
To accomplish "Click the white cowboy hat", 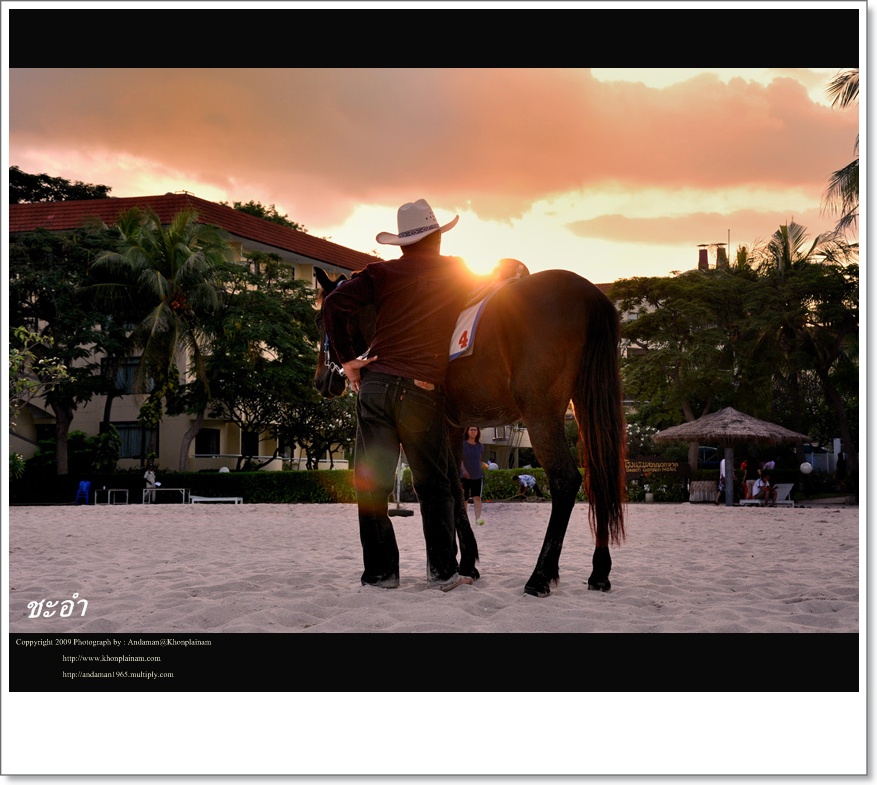I will (x=416, y=224).
